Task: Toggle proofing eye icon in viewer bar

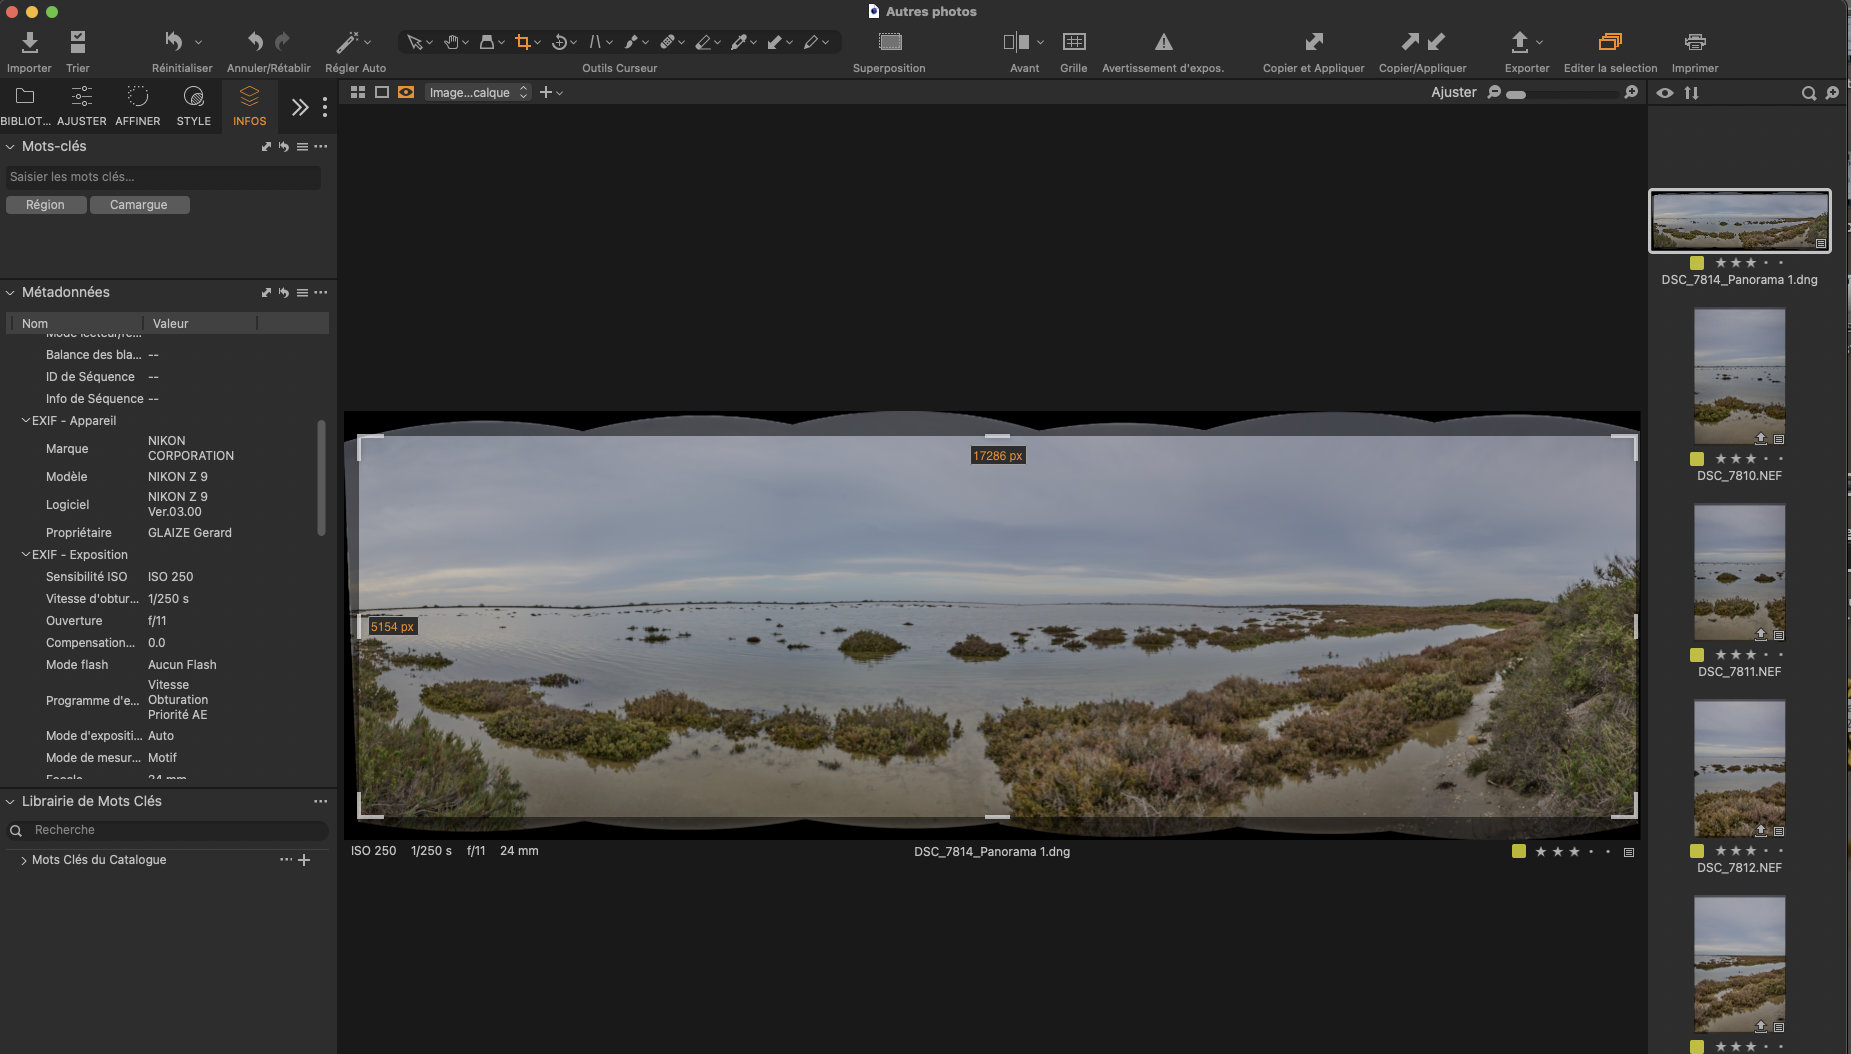Action: 406,92
